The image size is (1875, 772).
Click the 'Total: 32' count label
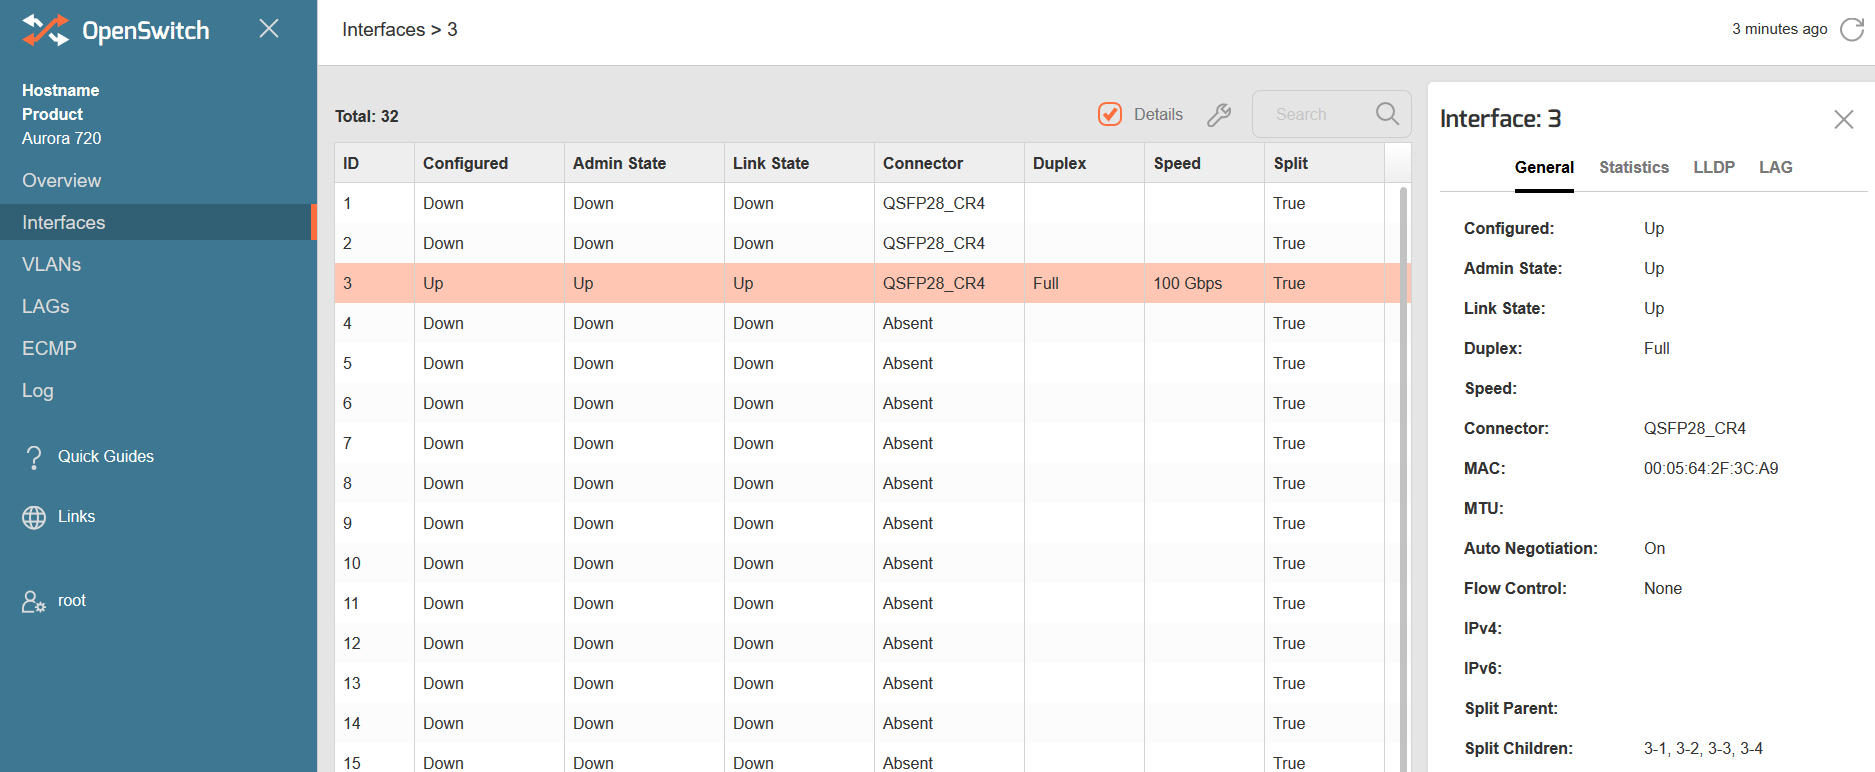366,117
